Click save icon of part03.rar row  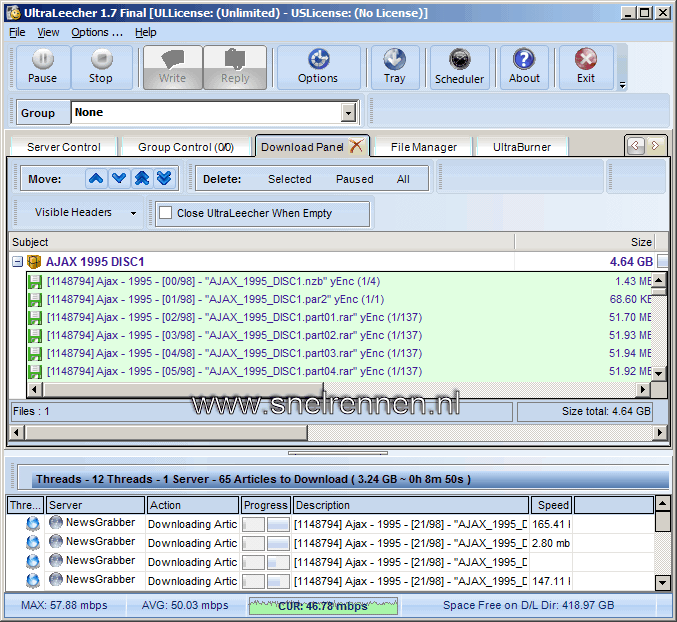[x=35, y=354]
